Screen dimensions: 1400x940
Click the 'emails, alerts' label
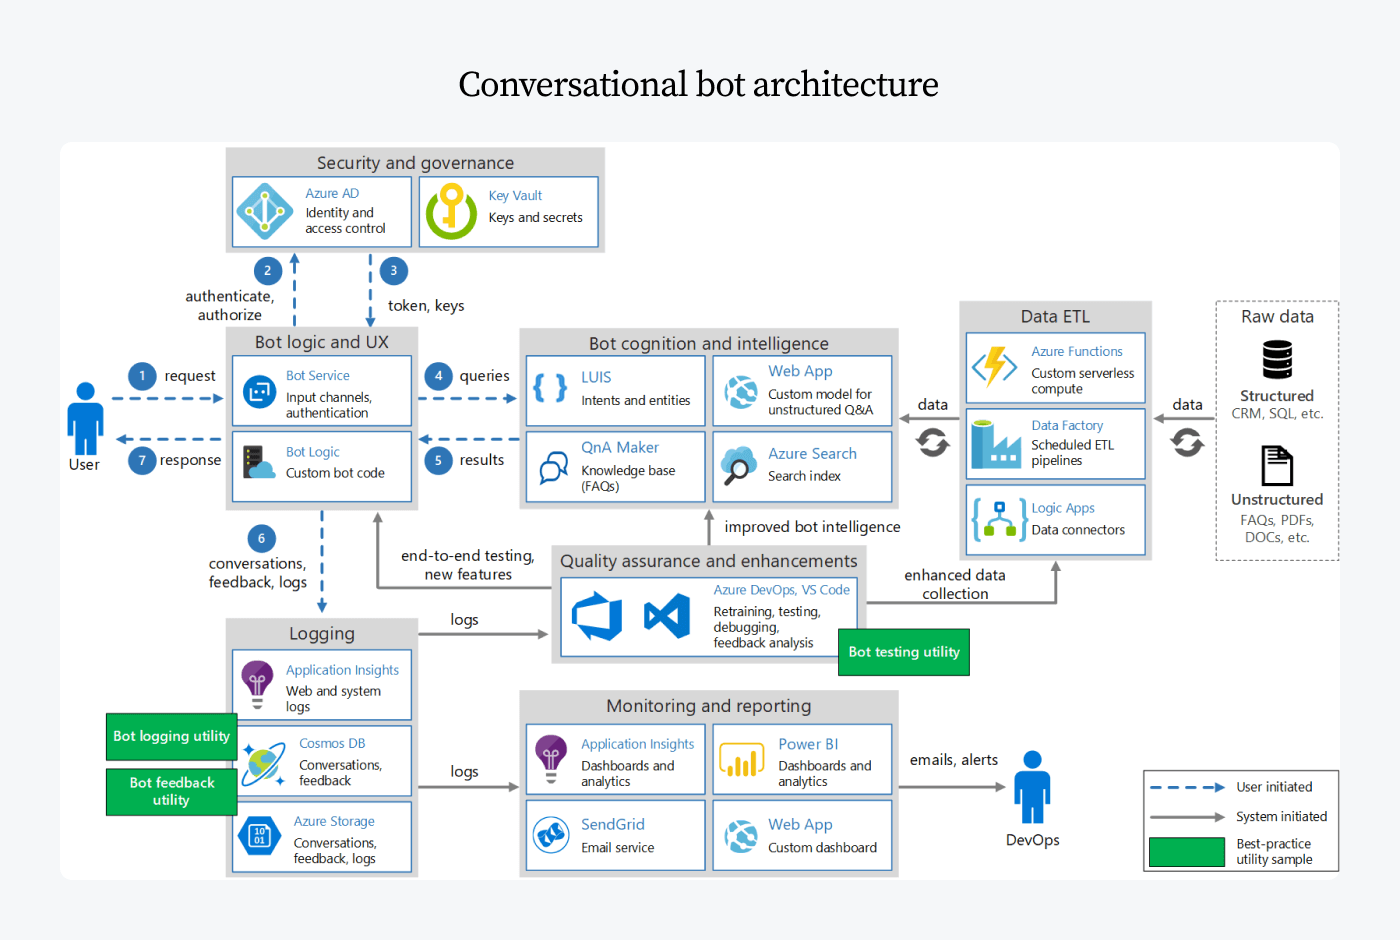point(953,760)
